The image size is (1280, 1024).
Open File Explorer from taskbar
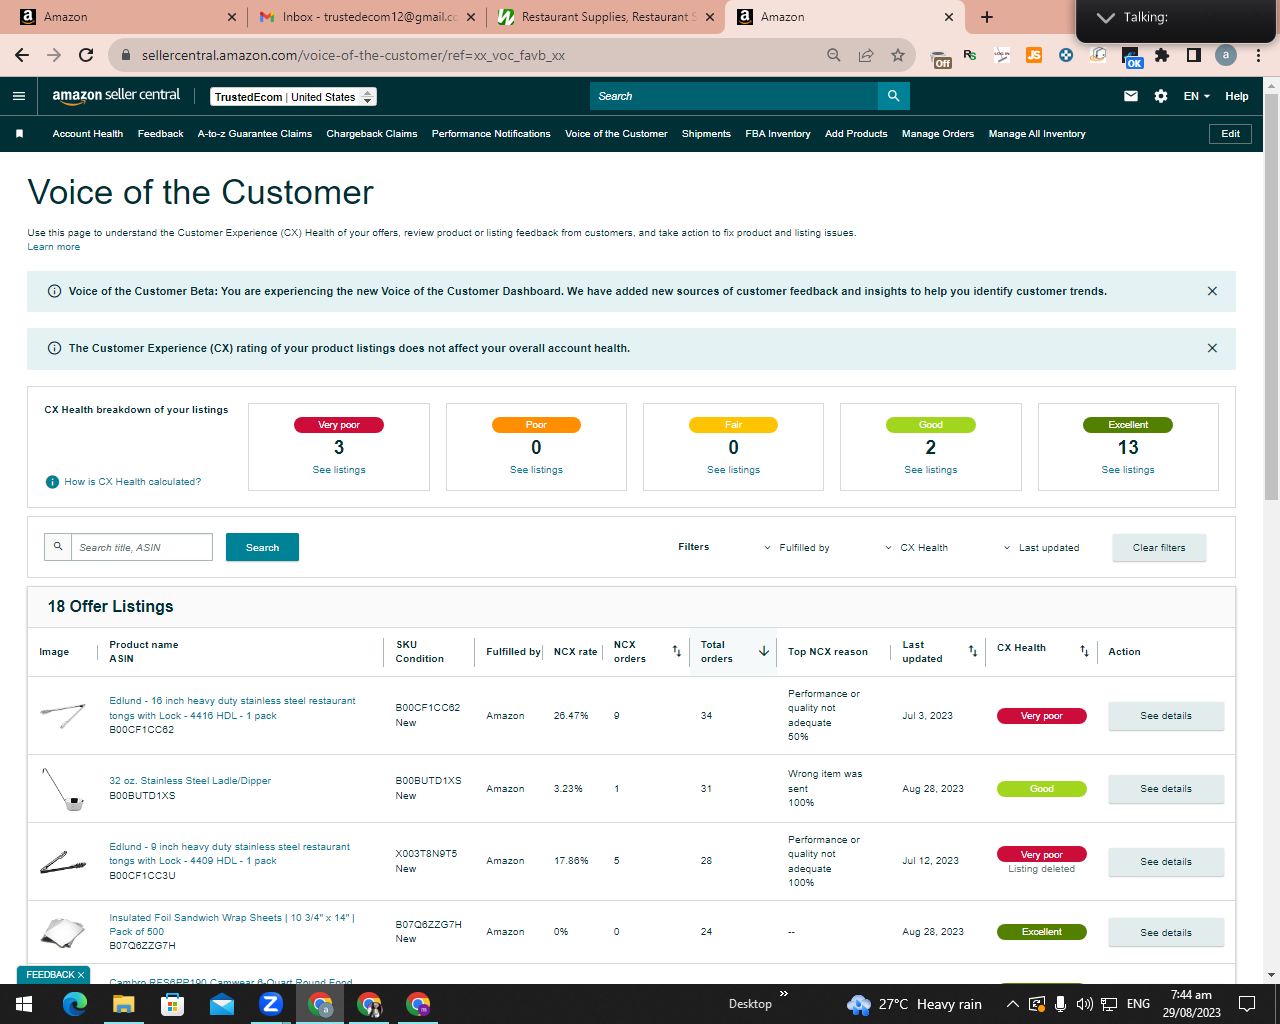click(x=123, y=1004)
